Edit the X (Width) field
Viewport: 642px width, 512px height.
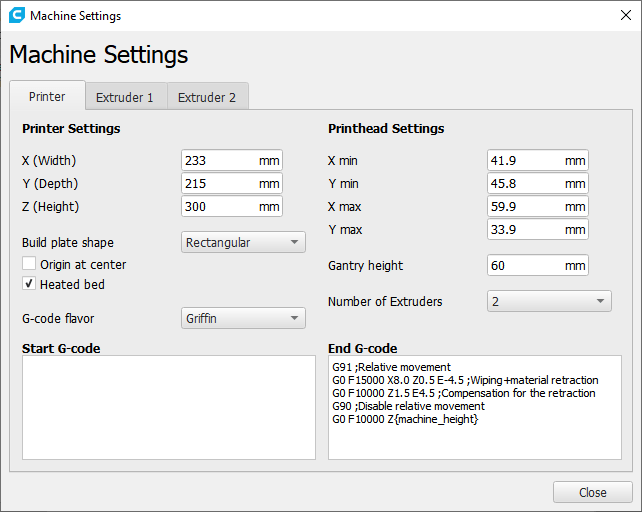coord(232,160)
